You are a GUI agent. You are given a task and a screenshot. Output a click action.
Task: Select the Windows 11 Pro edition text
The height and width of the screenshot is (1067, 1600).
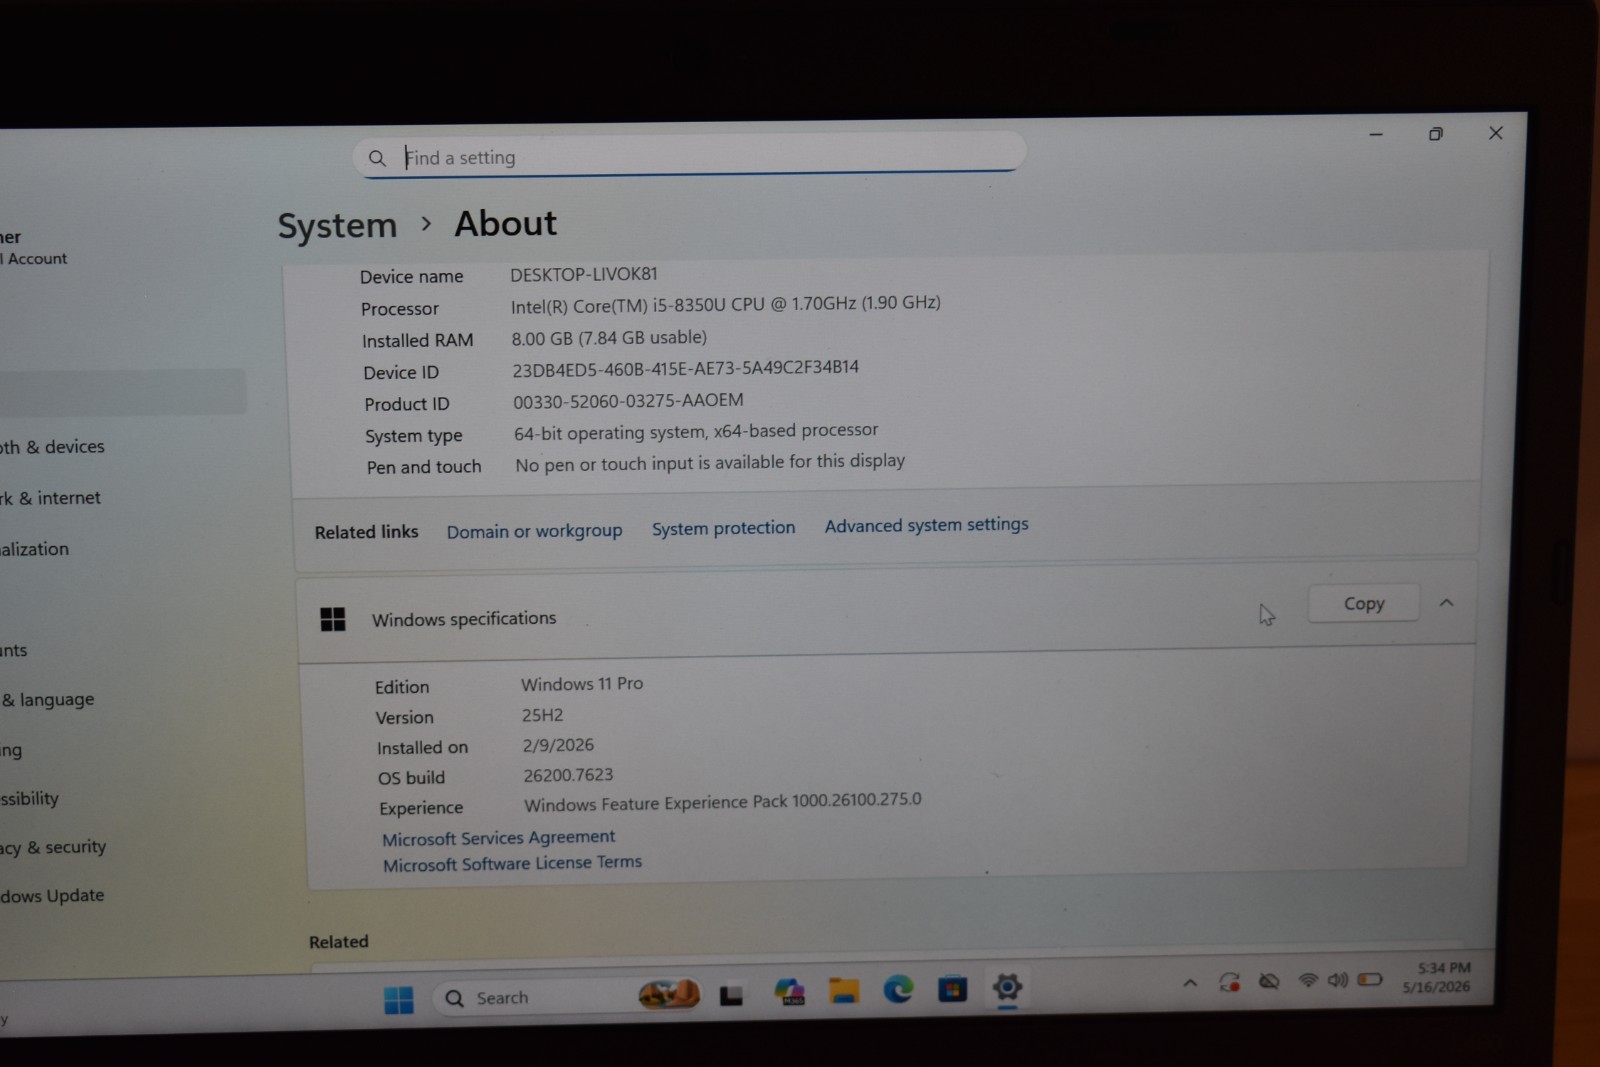[582, 684]
